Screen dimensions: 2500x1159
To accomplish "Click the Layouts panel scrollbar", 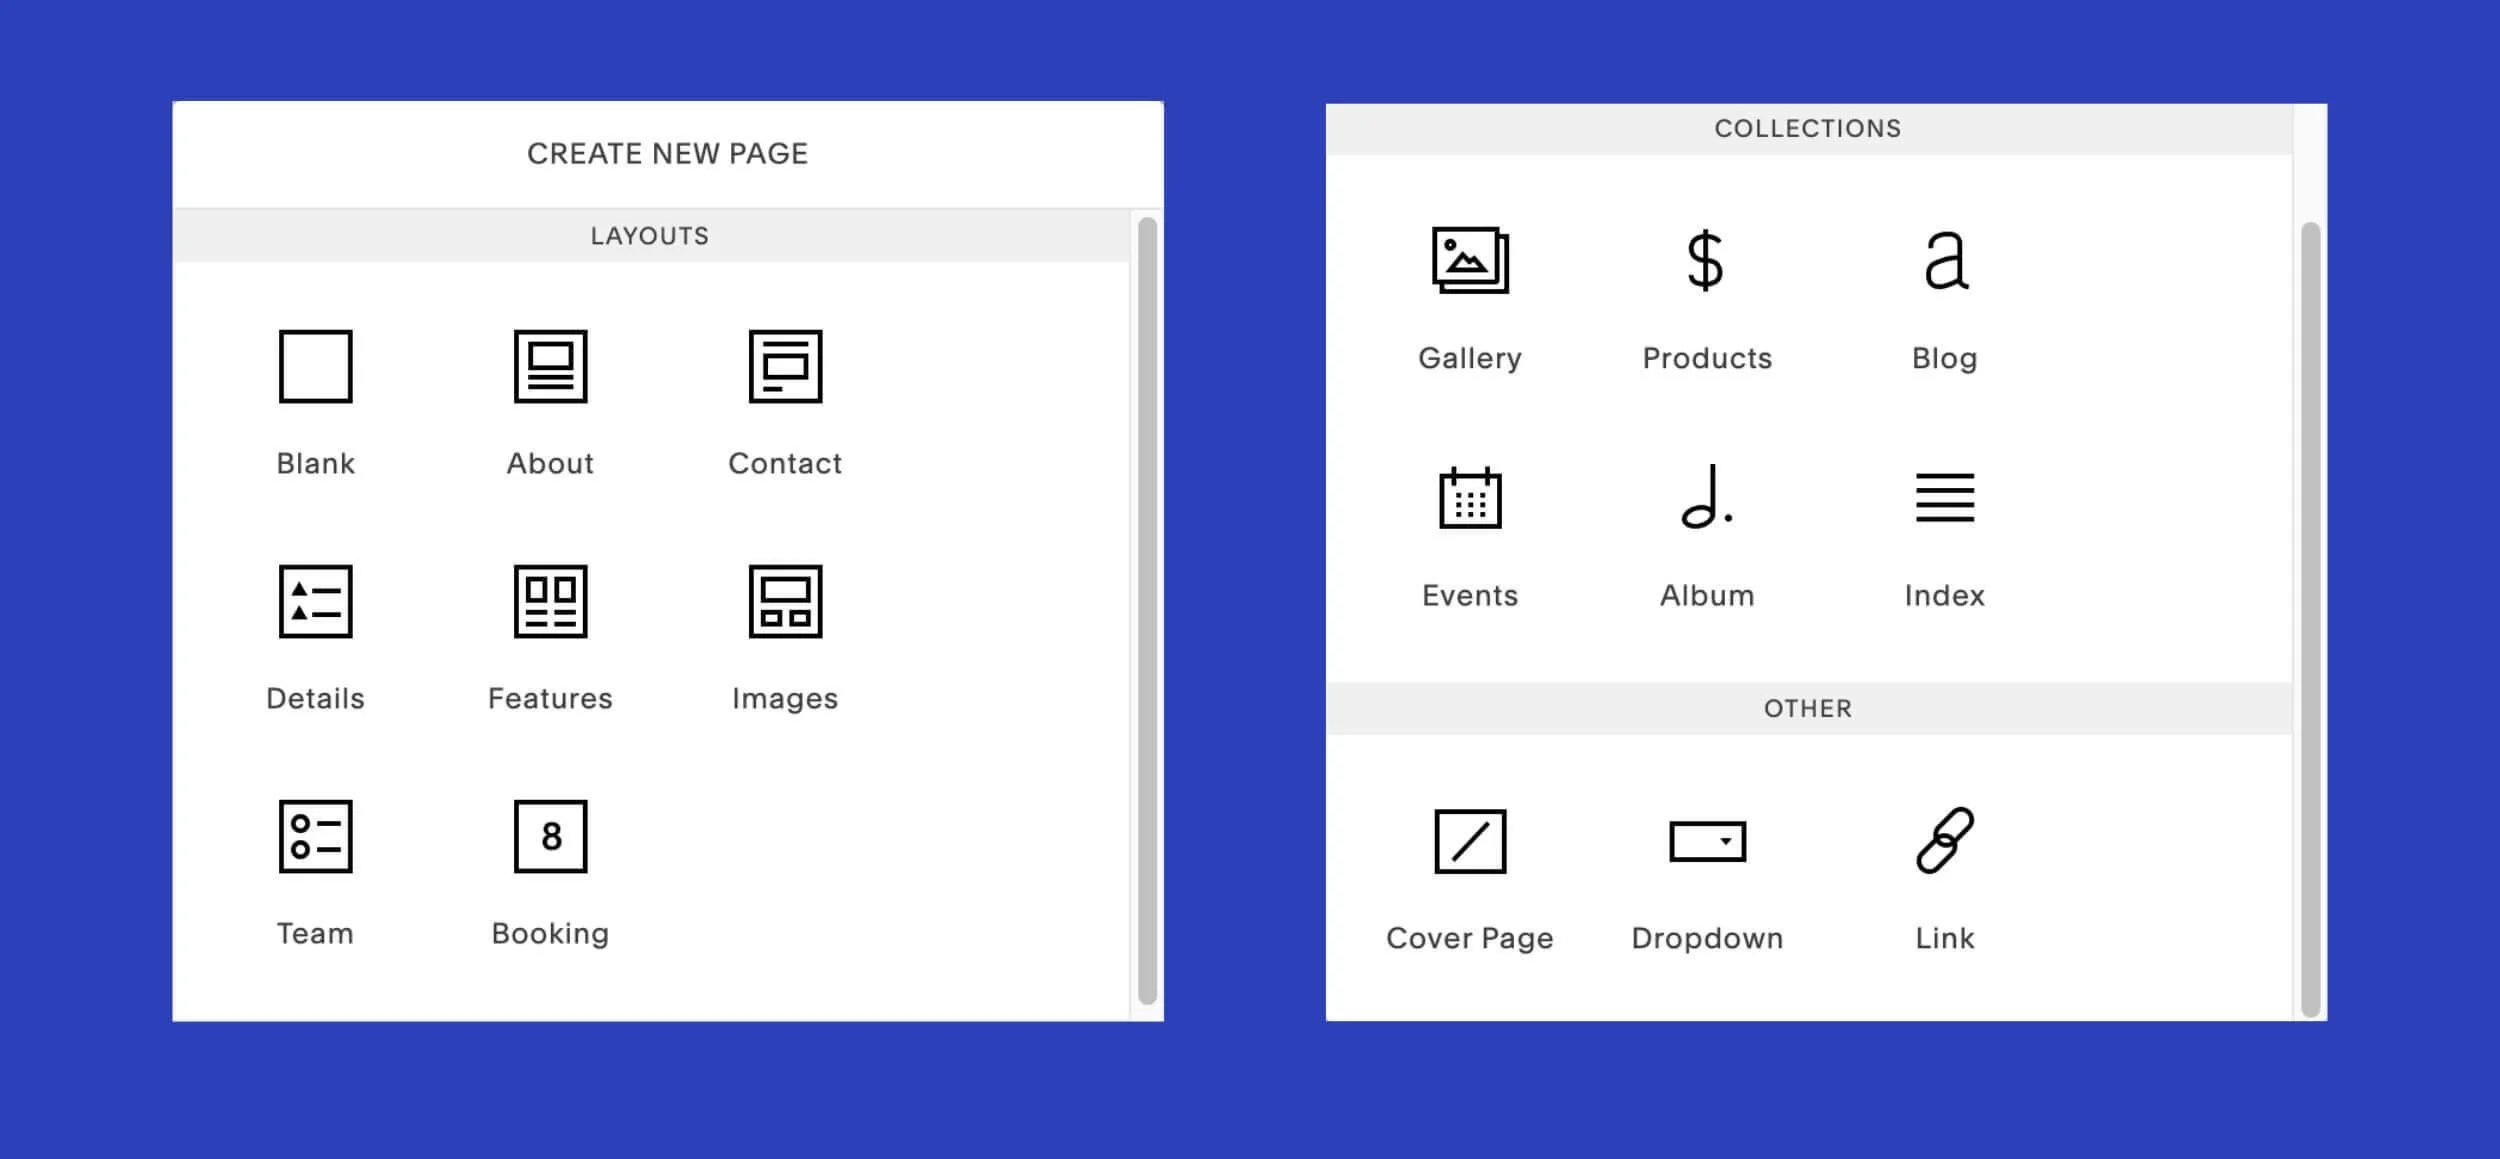I will [1147, 610].
